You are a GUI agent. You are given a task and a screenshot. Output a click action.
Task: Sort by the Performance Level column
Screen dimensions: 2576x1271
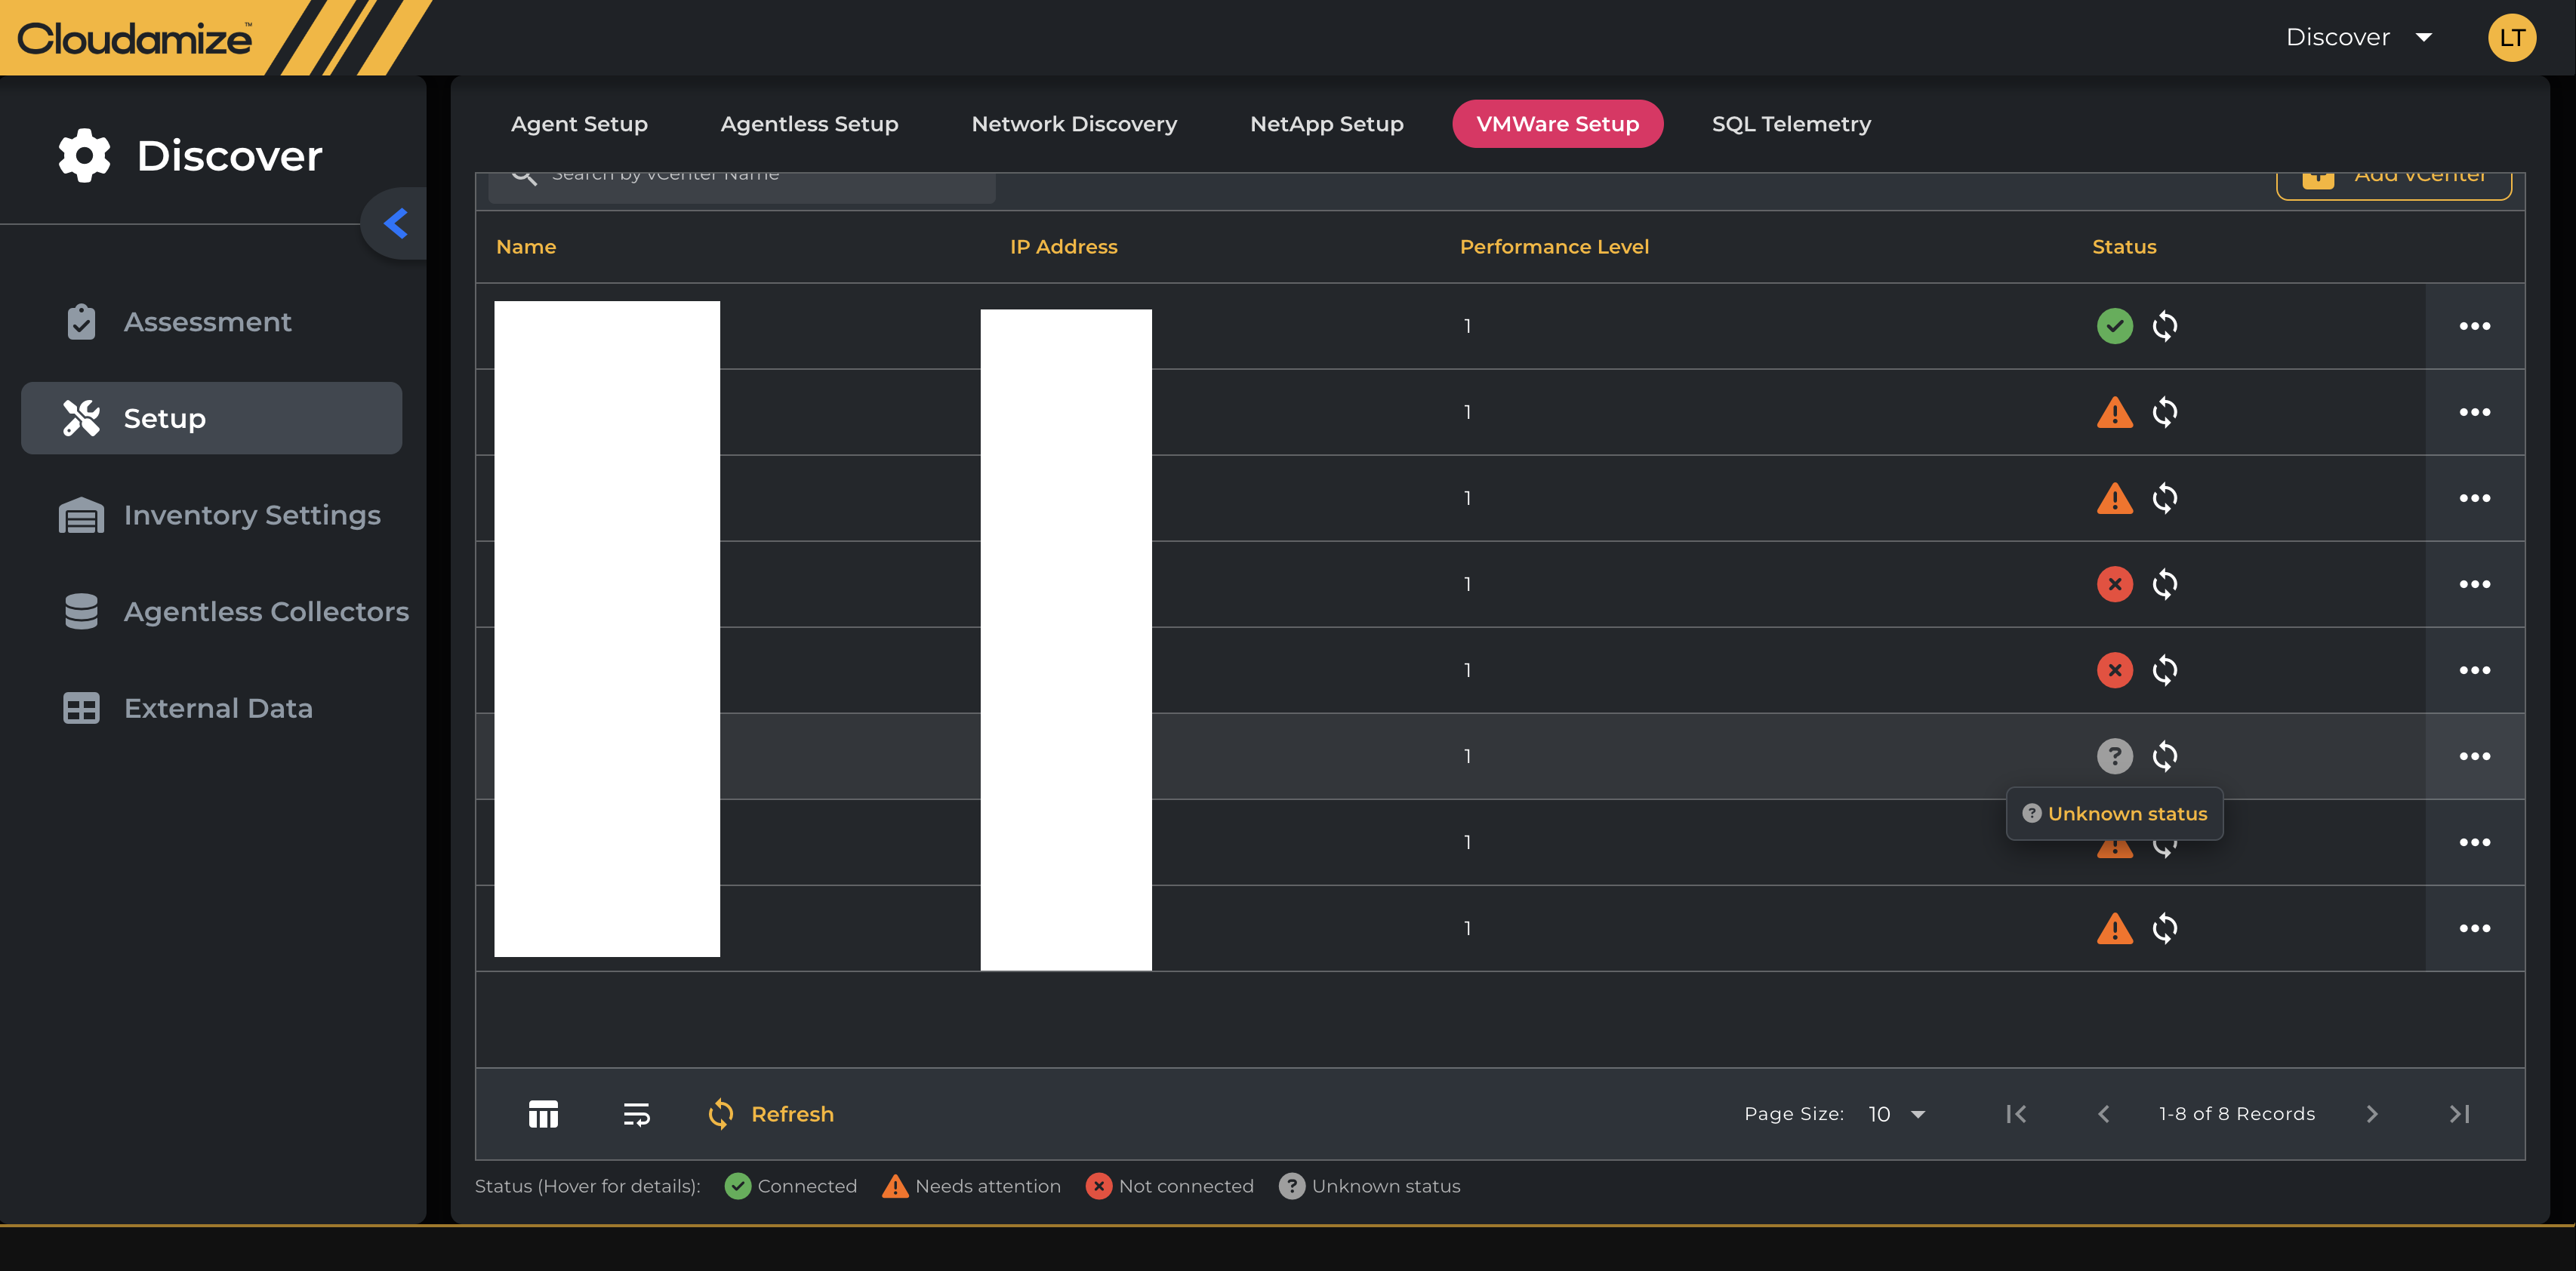pyautogui.click(x=1554, y=247)
